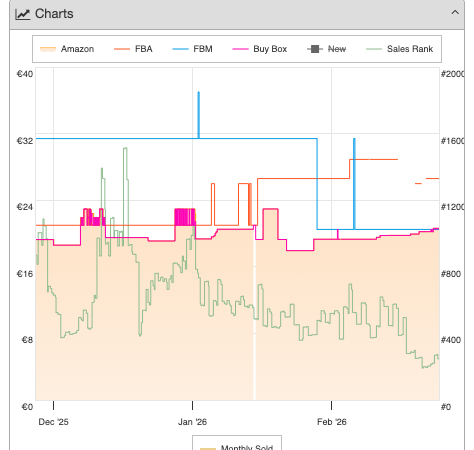Screen dimensions: 474x450
Task: Click the Feb '26 axis label
Action: (x=332, y=422)
